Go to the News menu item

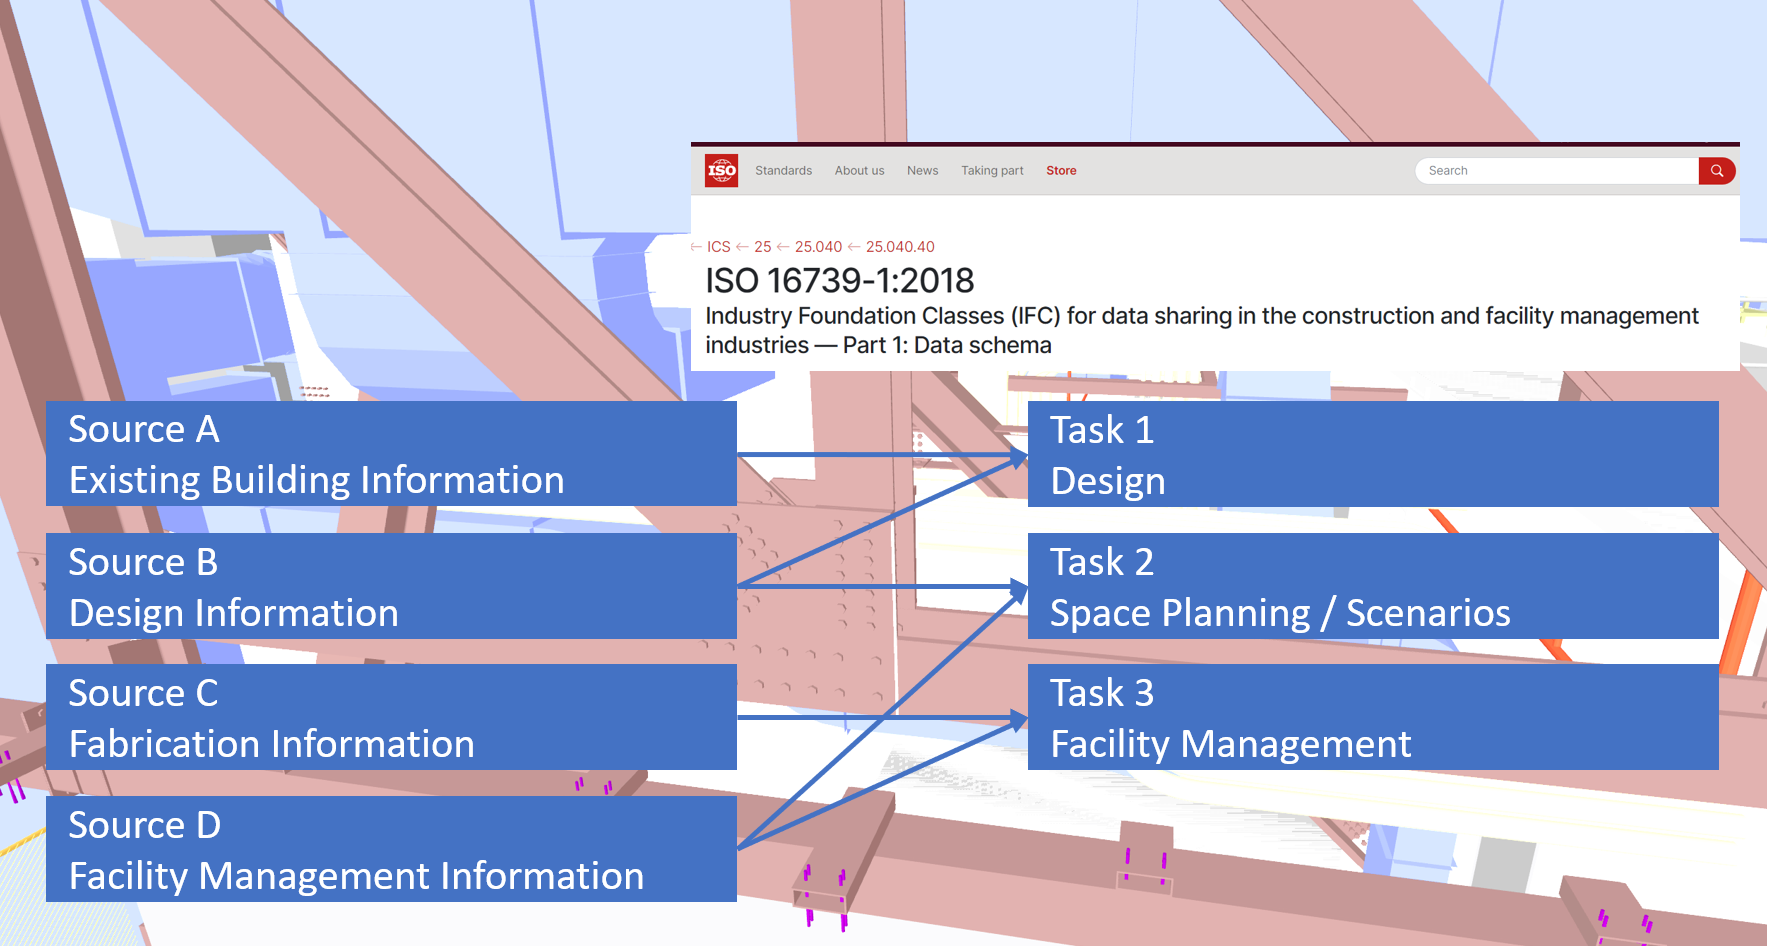923,171
